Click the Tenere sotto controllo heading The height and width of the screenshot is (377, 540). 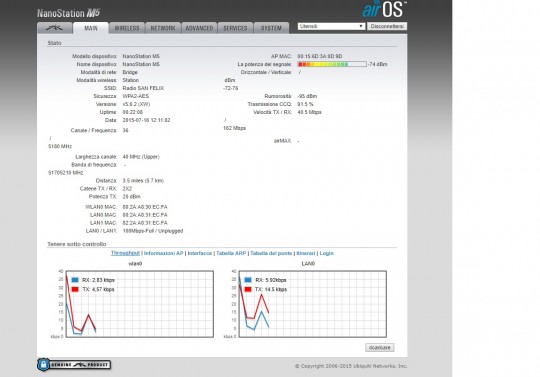(x=77, y=244)
